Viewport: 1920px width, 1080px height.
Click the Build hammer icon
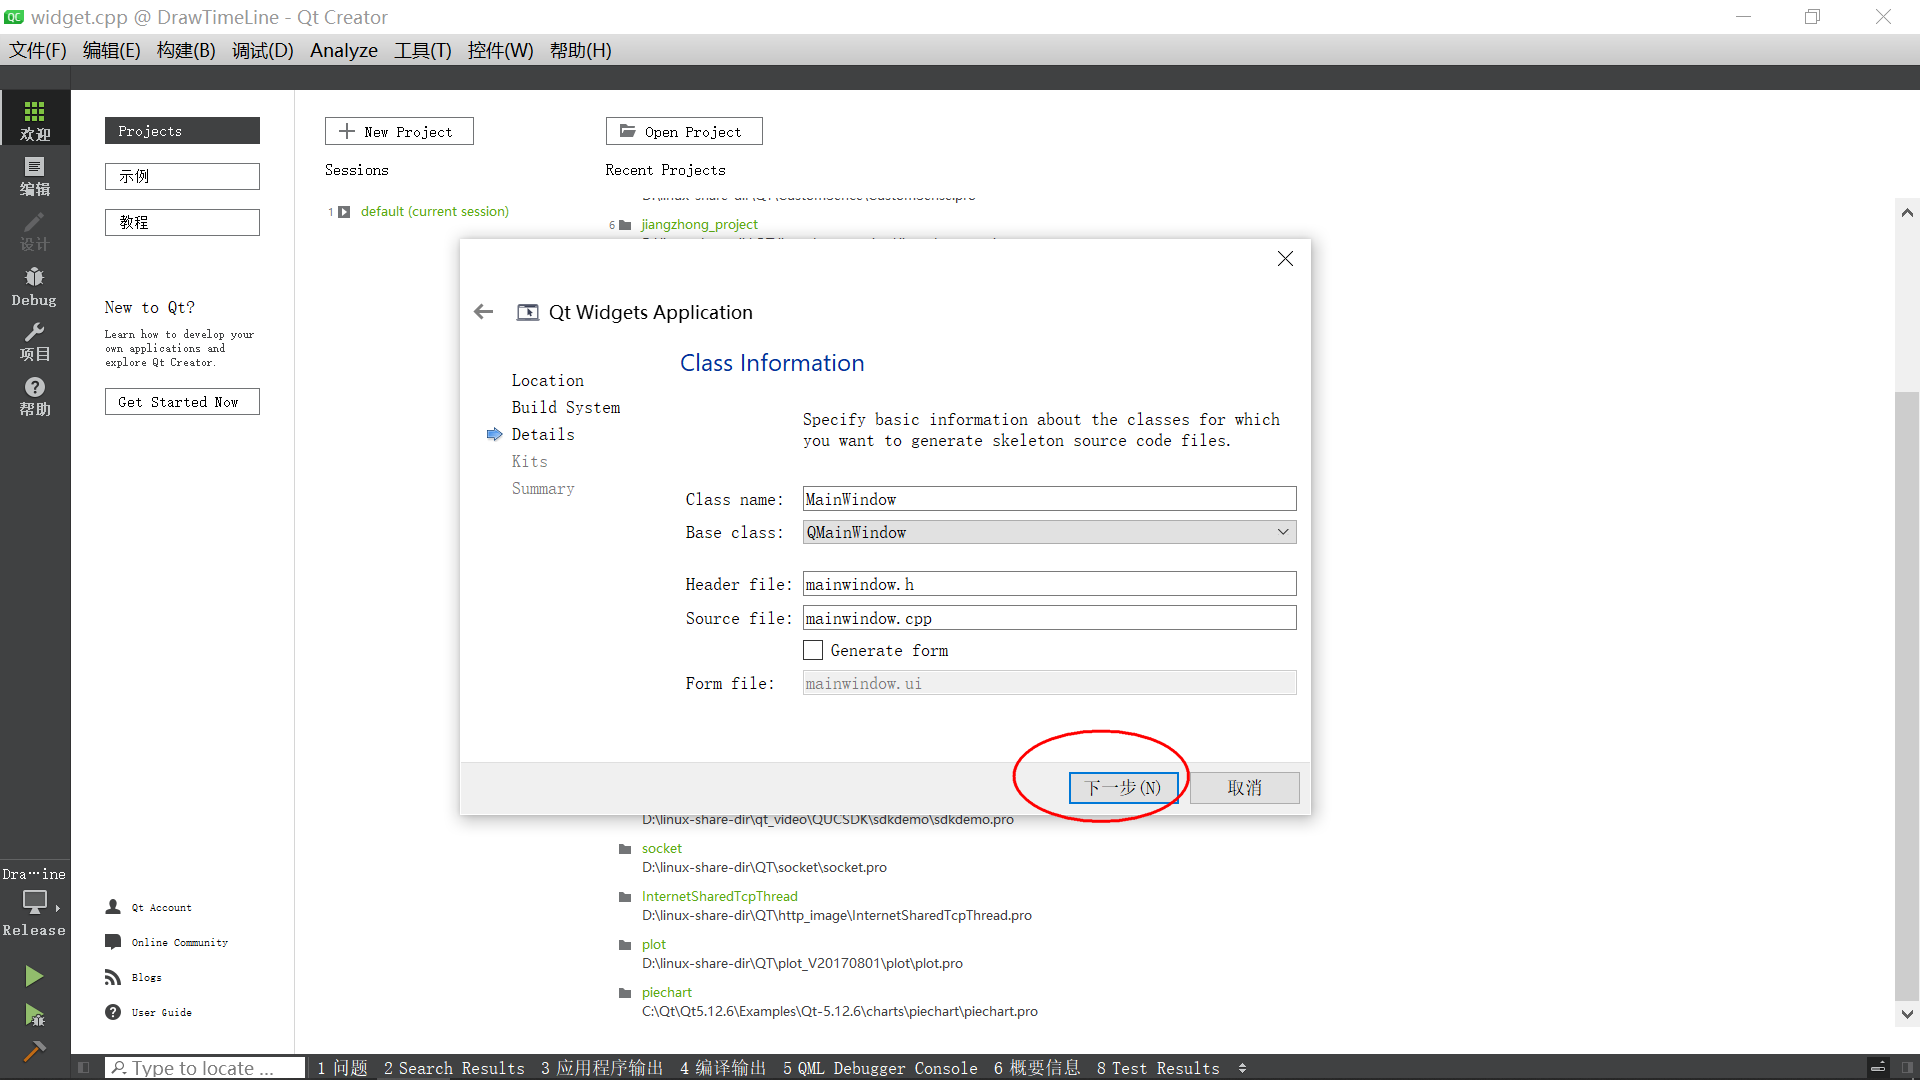pyautogui.click(x=34, y=1051)
